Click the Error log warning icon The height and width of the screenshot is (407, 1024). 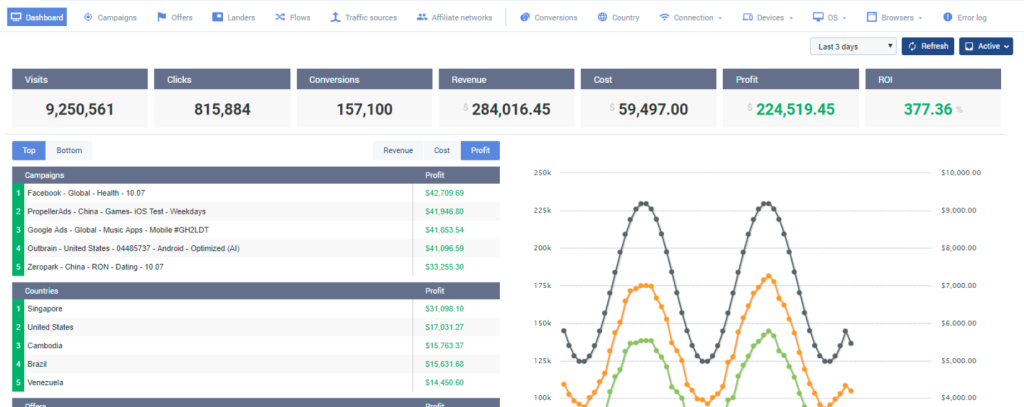pyautogui.click(x=948, y=17)
